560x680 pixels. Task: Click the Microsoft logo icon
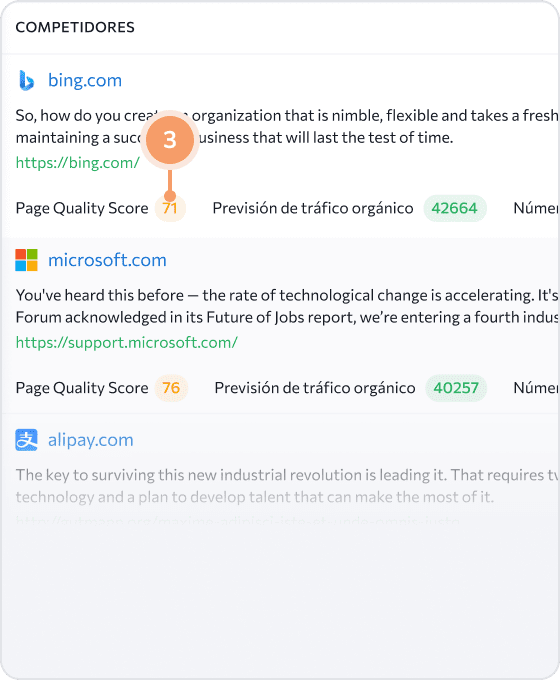pos(26,260)
